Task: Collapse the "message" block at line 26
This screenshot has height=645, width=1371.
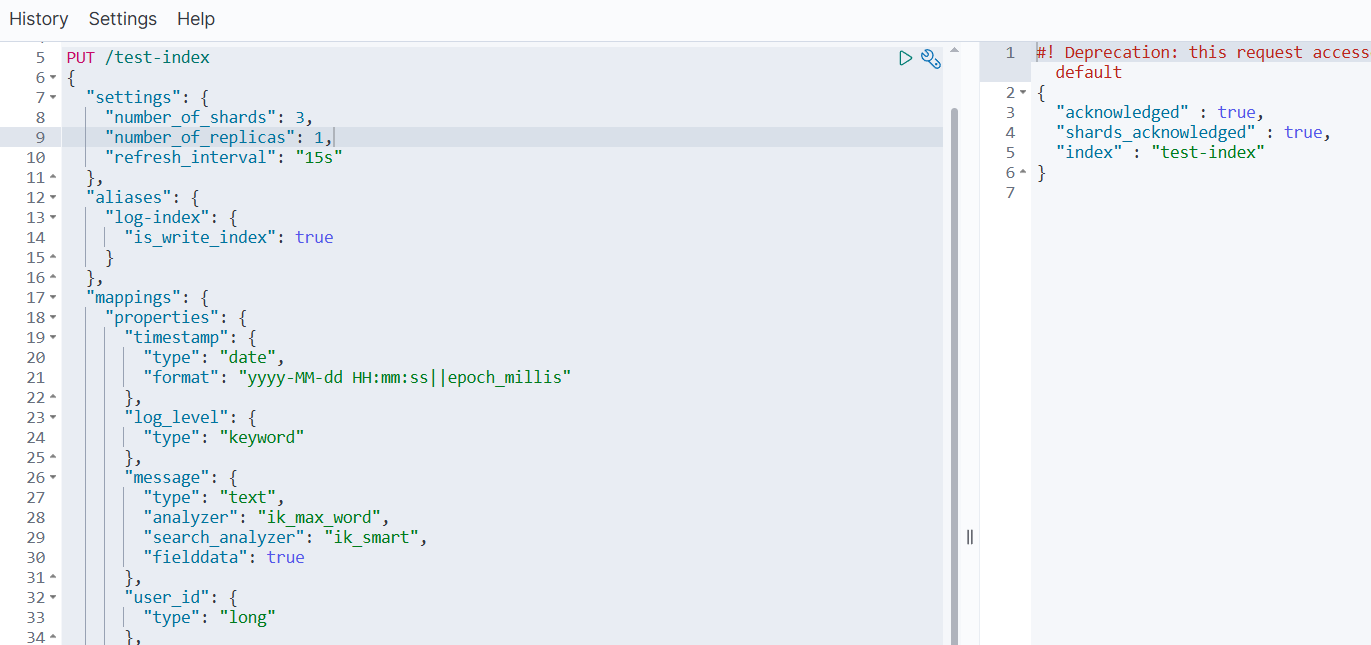Action: (x=53, y=478)
